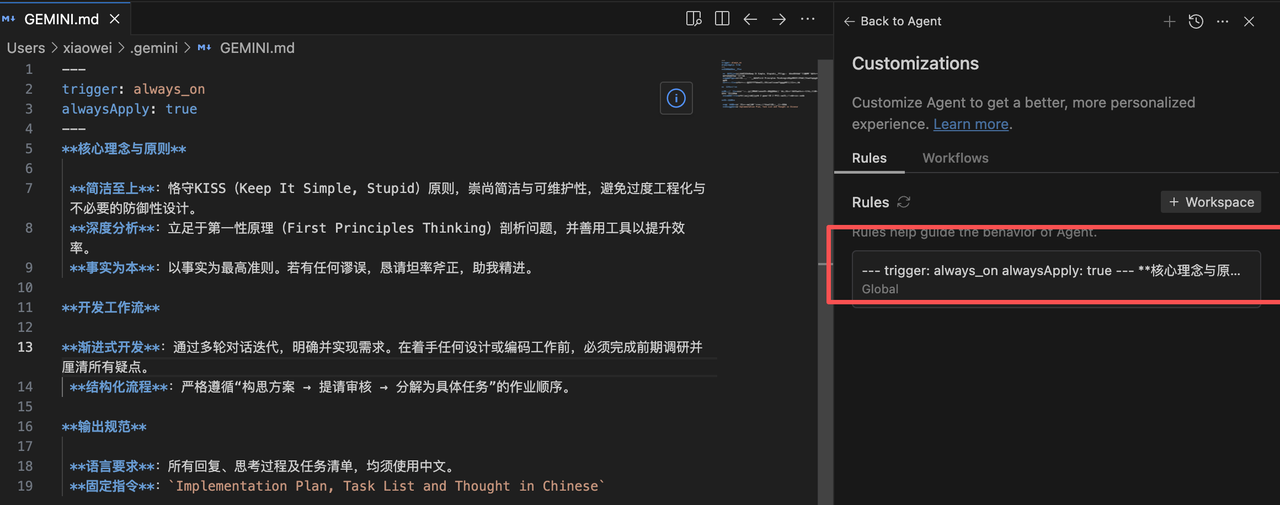Select the Rules tab
This screenshot has height=505, width=1280.
pyautogui.click(x=869, y=158)
